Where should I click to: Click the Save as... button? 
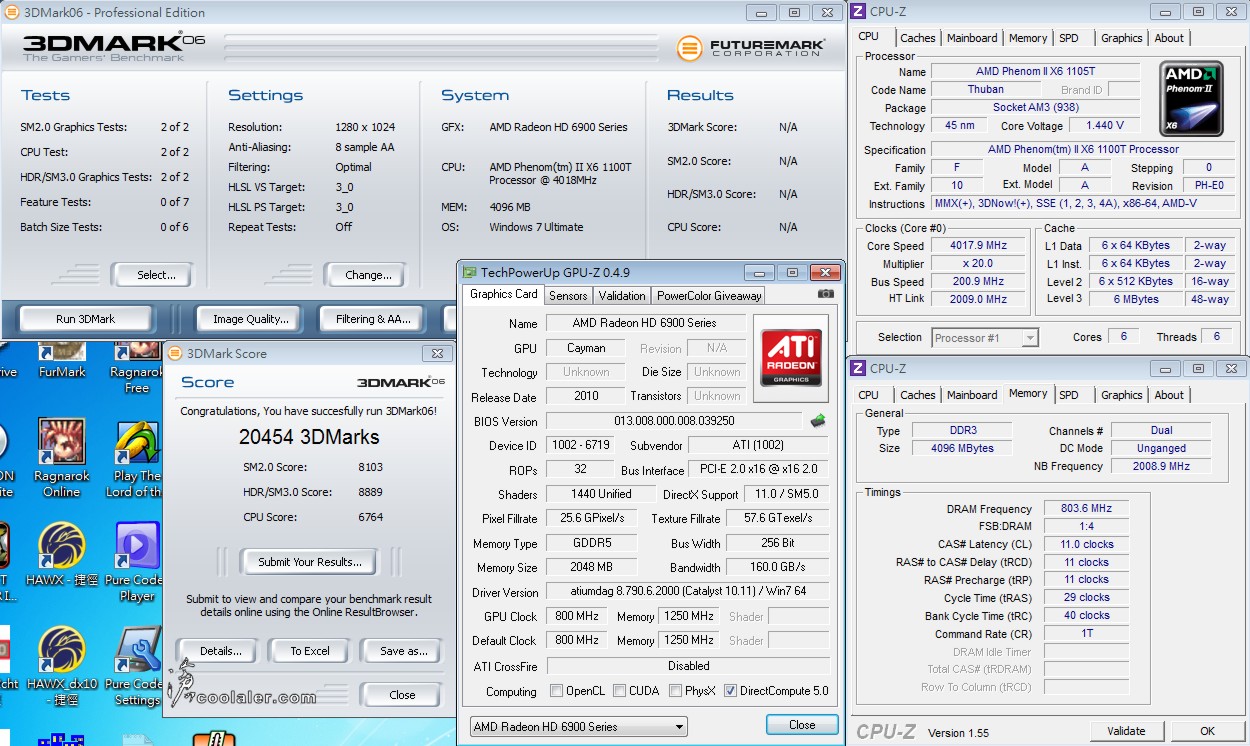click(x=403, y=651)
